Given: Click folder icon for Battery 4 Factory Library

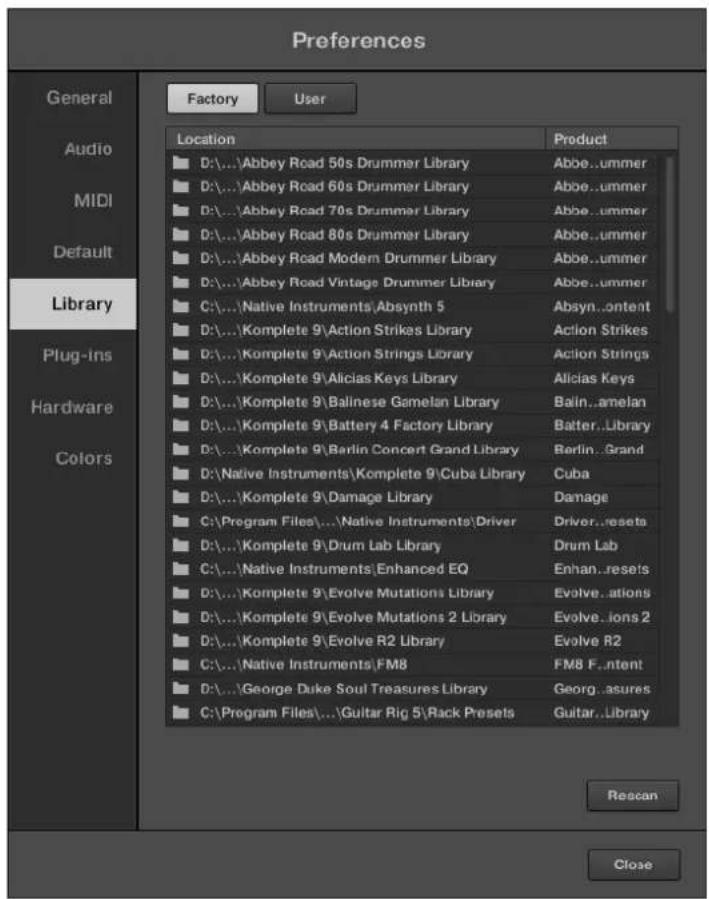Looking at the screenshot, I should [x=181, y=425].
